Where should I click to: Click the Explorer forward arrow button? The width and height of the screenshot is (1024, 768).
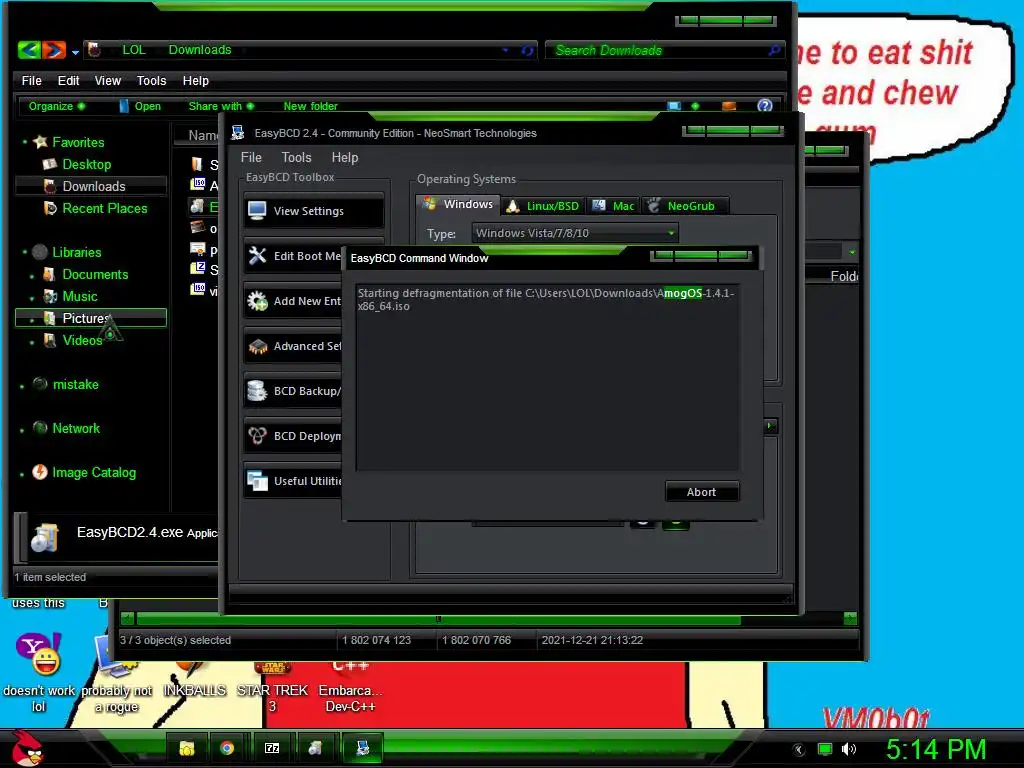pyautogui.click(x=54, y=50)
